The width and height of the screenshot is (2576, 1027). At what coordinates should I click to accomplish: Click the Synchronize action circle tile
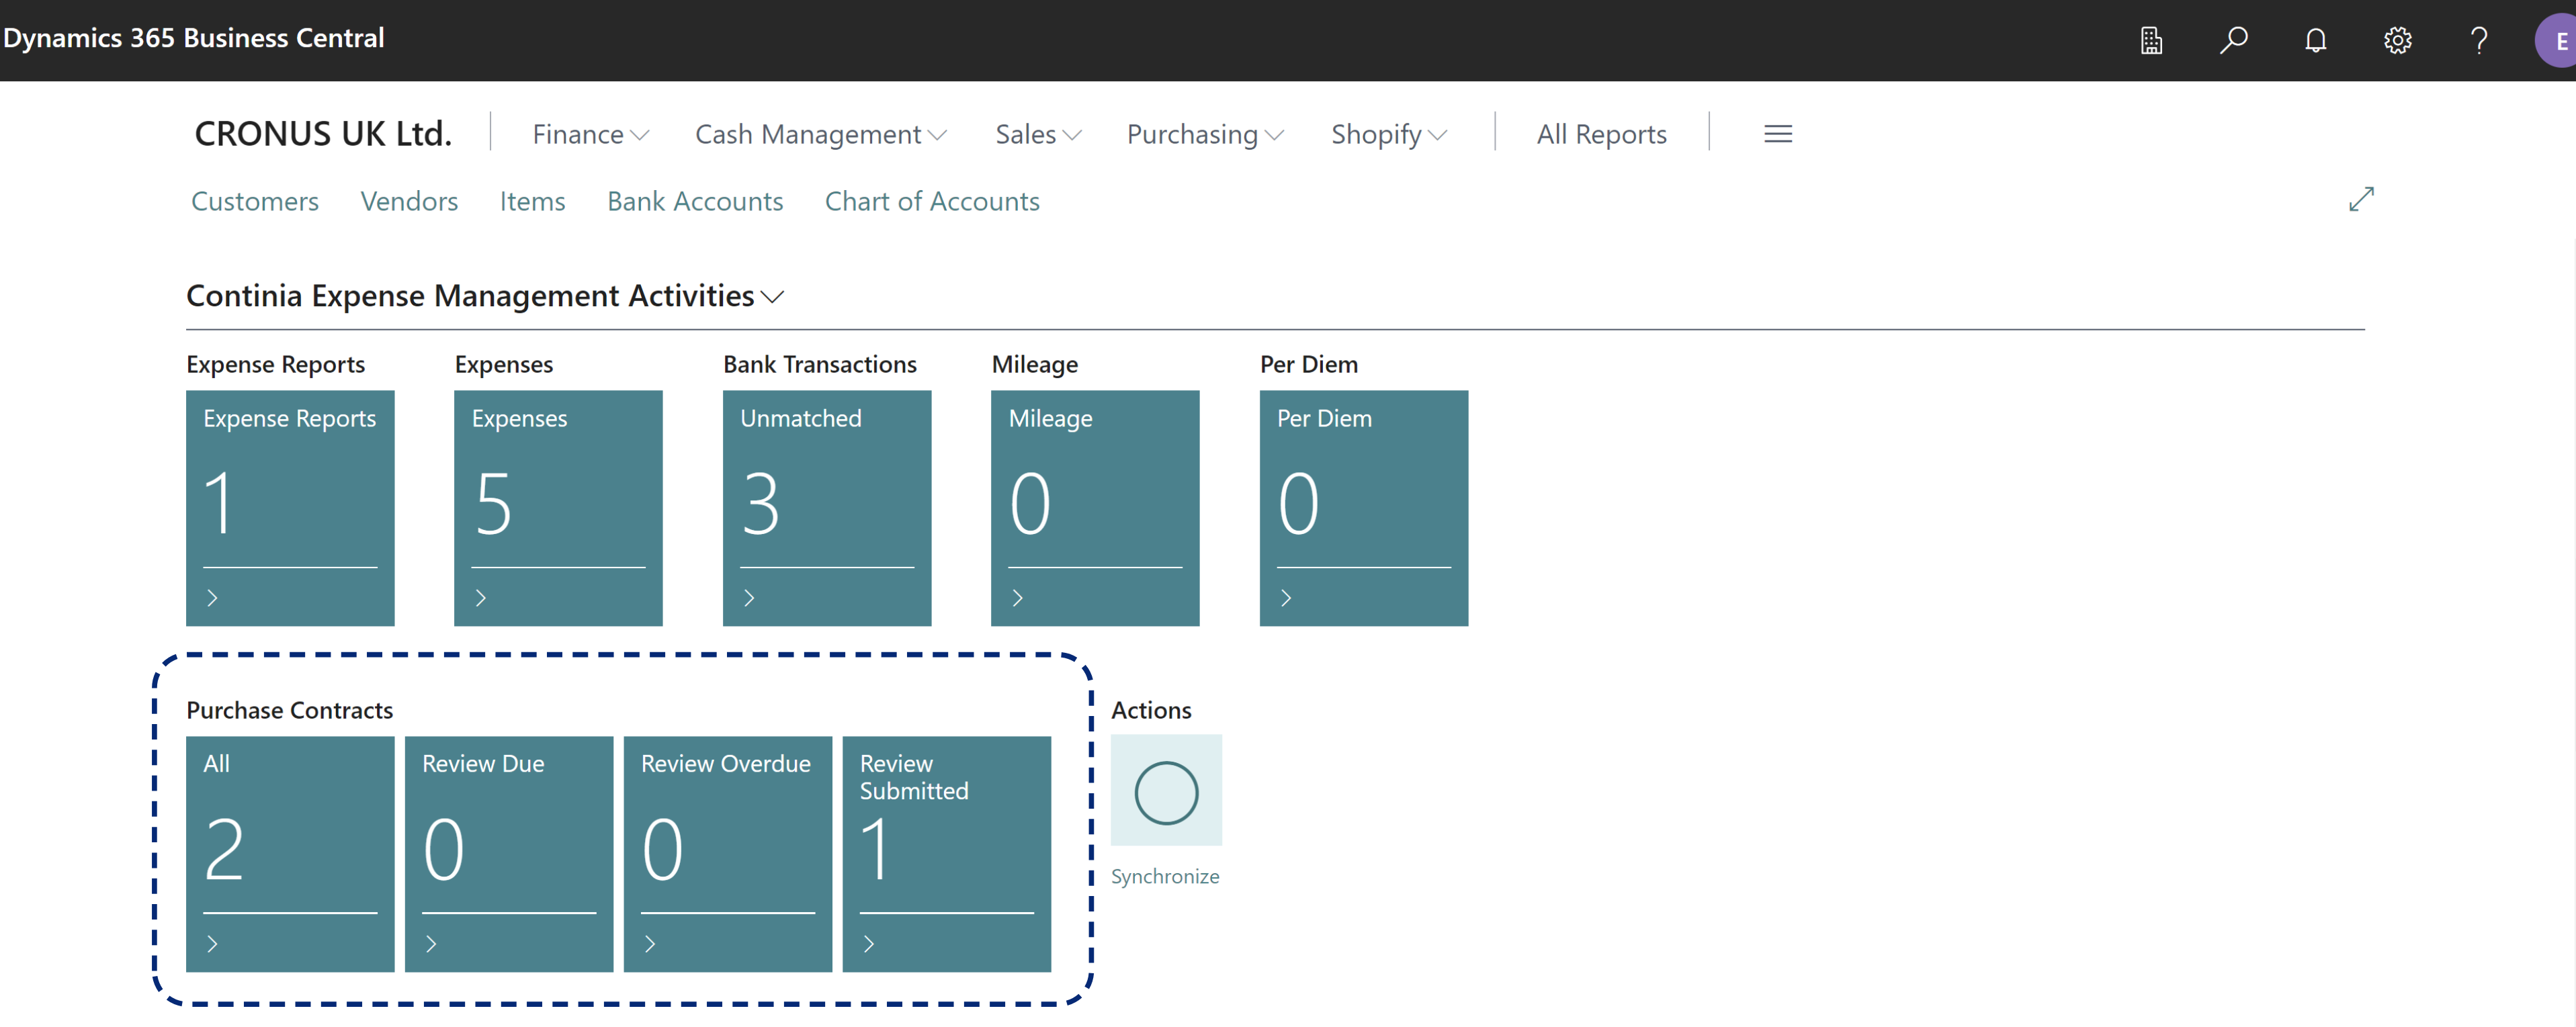pyautogui.click(x=1166, y=790)
